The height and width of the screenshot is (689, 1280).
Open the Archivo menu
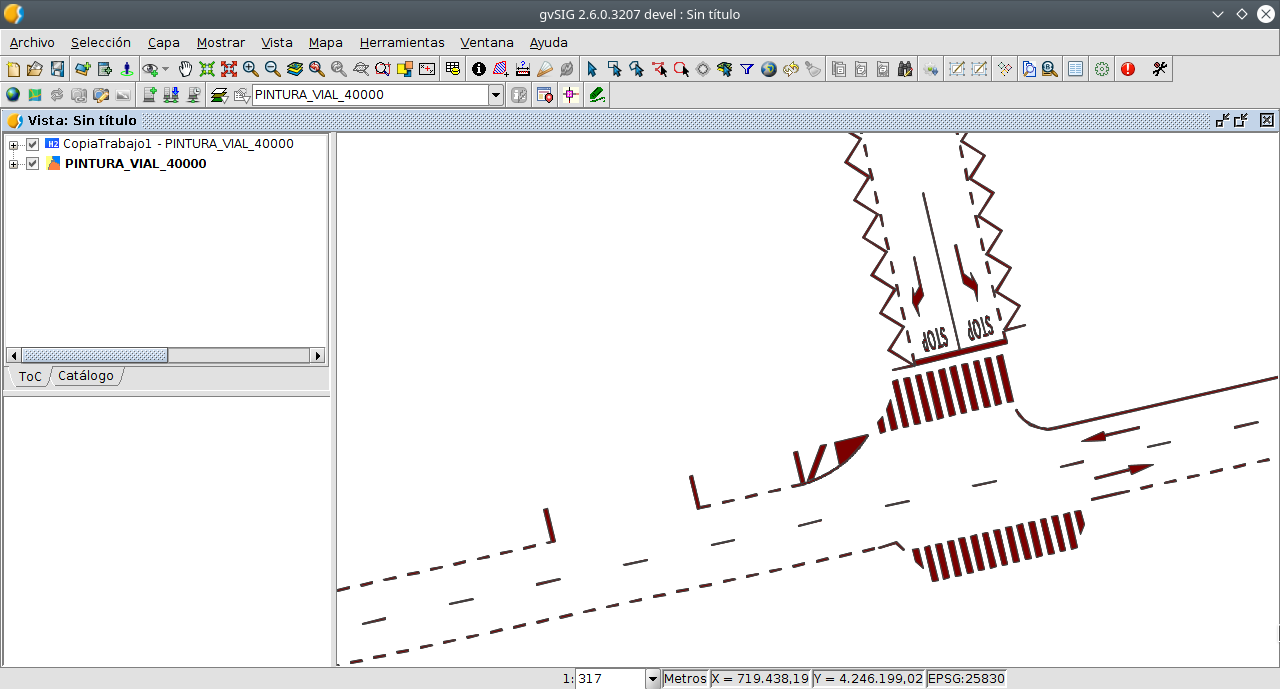point(32,43)
